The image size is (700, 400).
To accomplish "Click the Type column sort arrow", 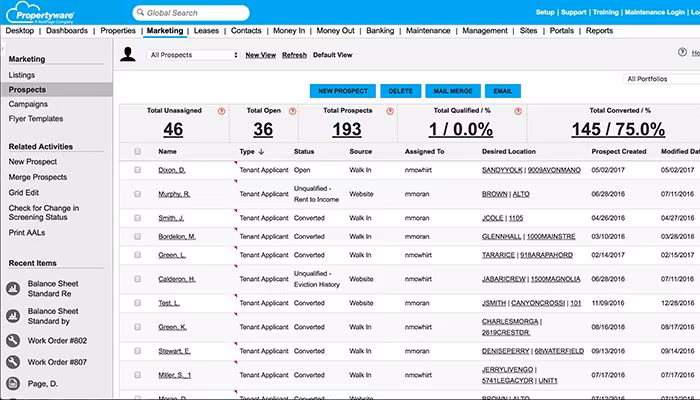I will click(262, 152).
